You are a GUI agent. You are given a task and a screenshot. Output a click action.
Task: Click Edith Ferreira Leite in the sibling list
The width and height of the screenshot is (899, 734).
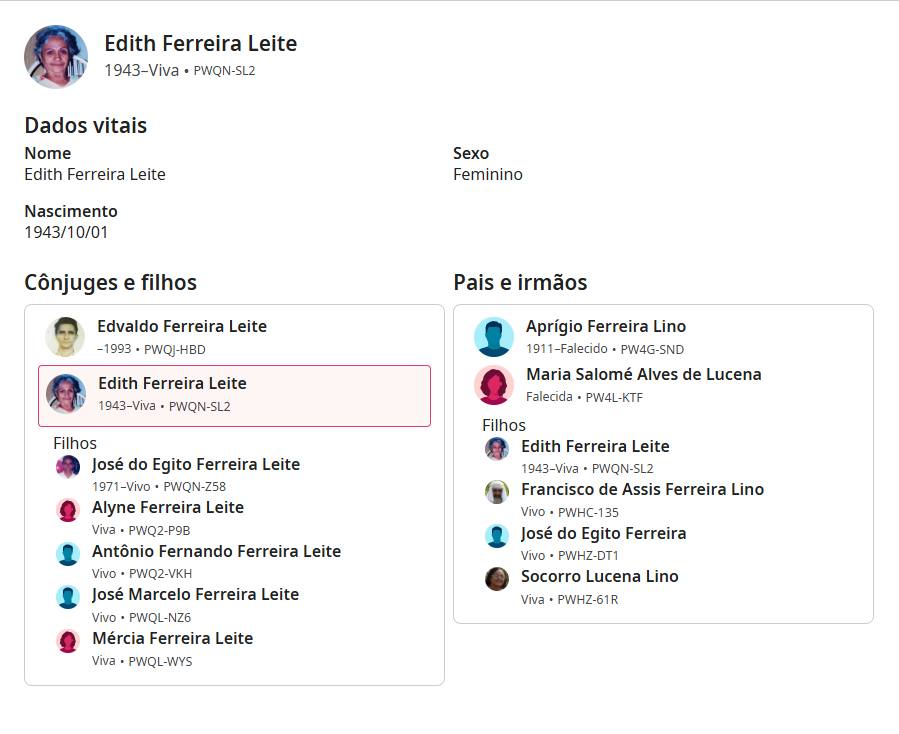(595, 446)
